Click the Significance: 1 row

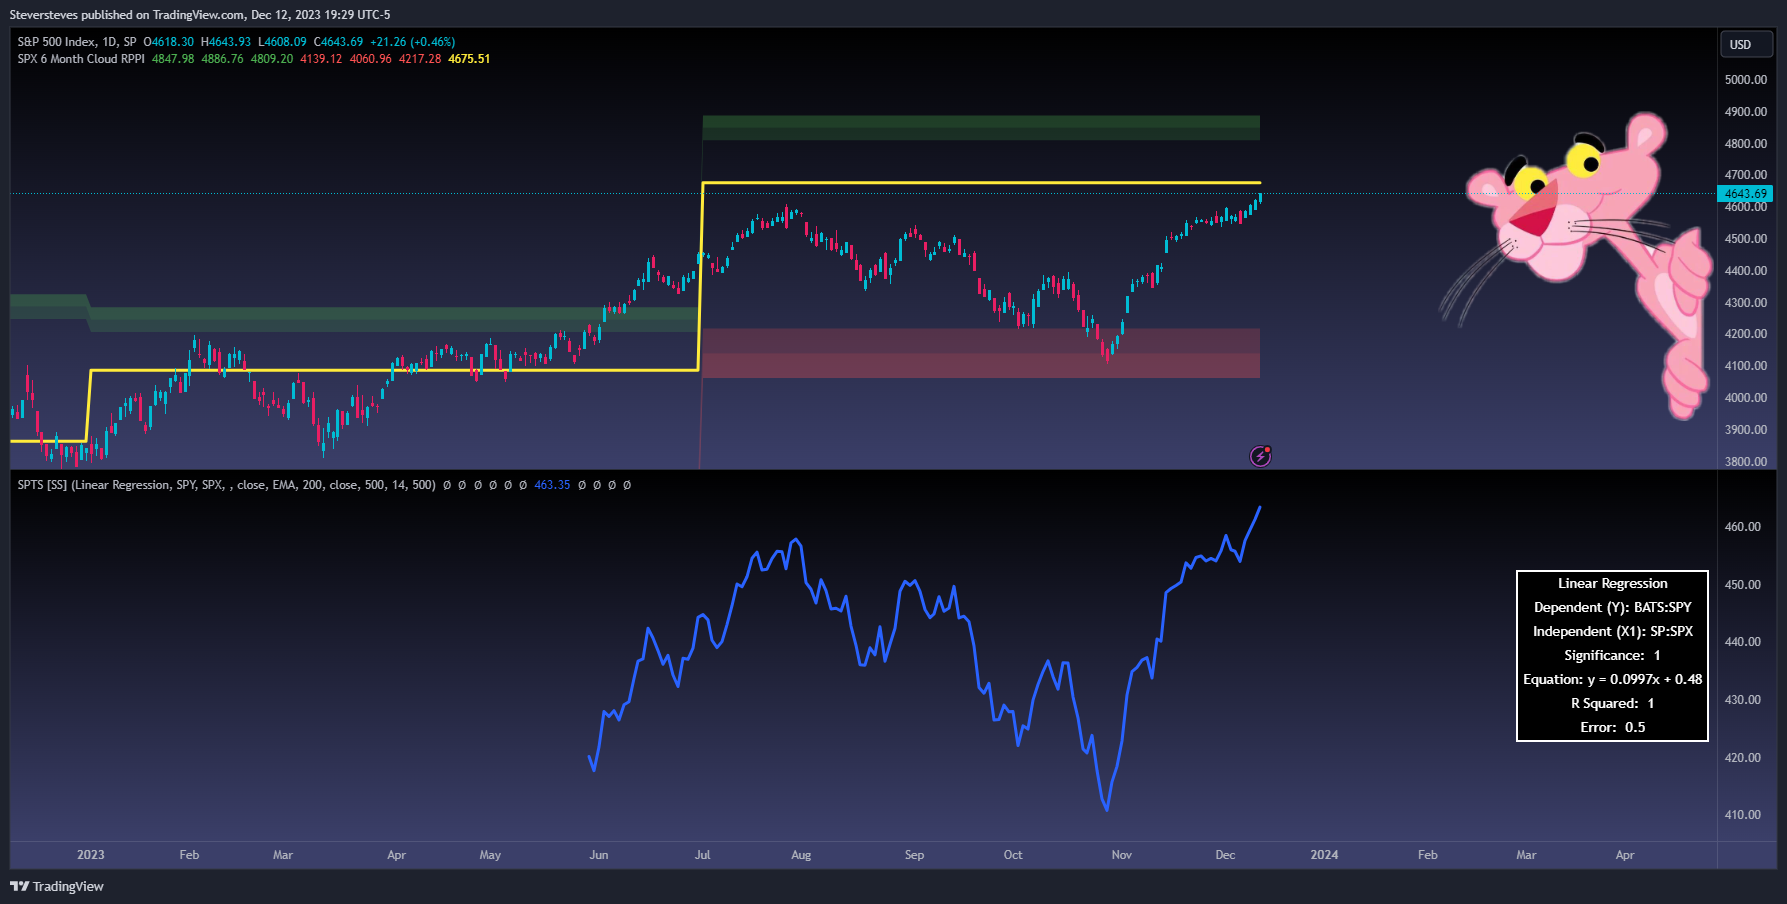1613,655
